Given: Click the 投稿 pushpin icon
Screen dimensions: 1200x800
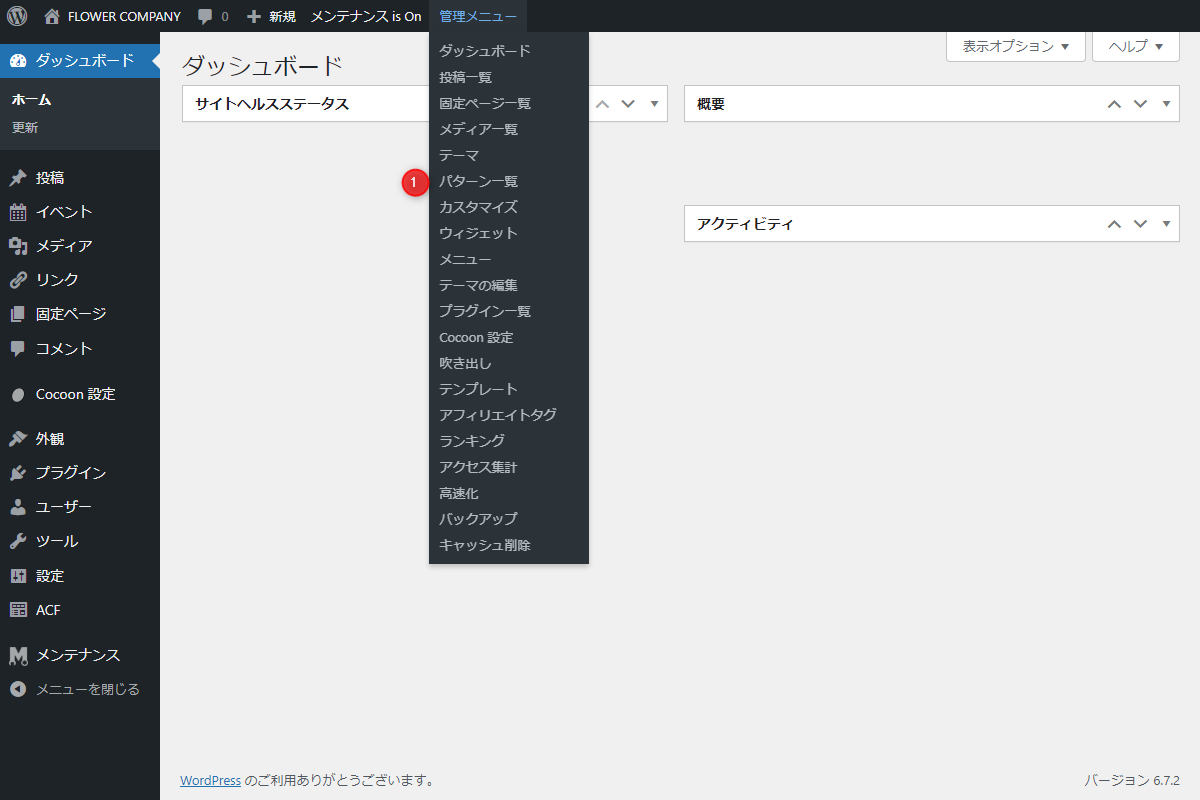Looking at the screenshot, I should click(18, 178).
